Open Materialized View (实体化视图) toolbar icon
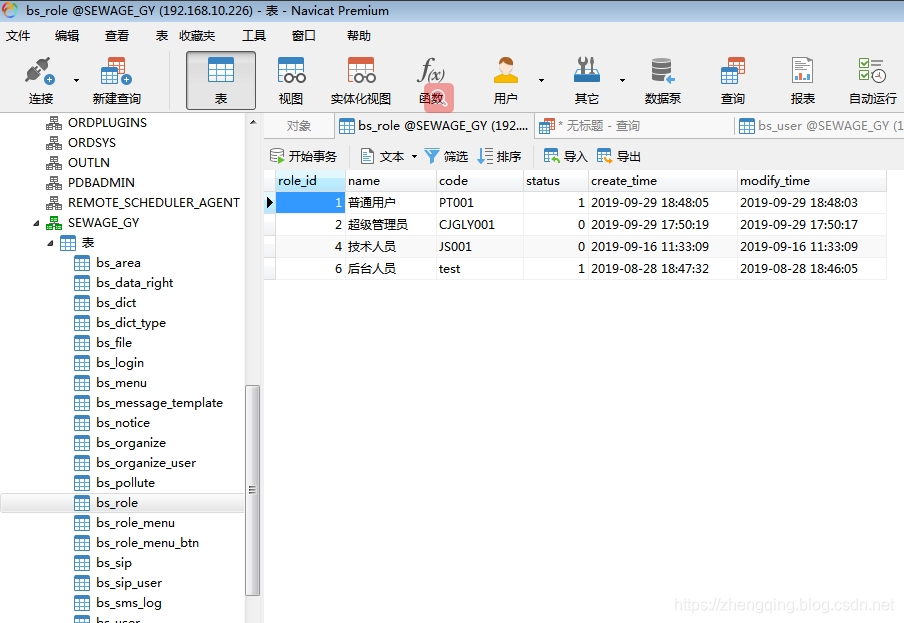Screen dimensions: 904x623 pyautogui.click(x=361, y=70)
